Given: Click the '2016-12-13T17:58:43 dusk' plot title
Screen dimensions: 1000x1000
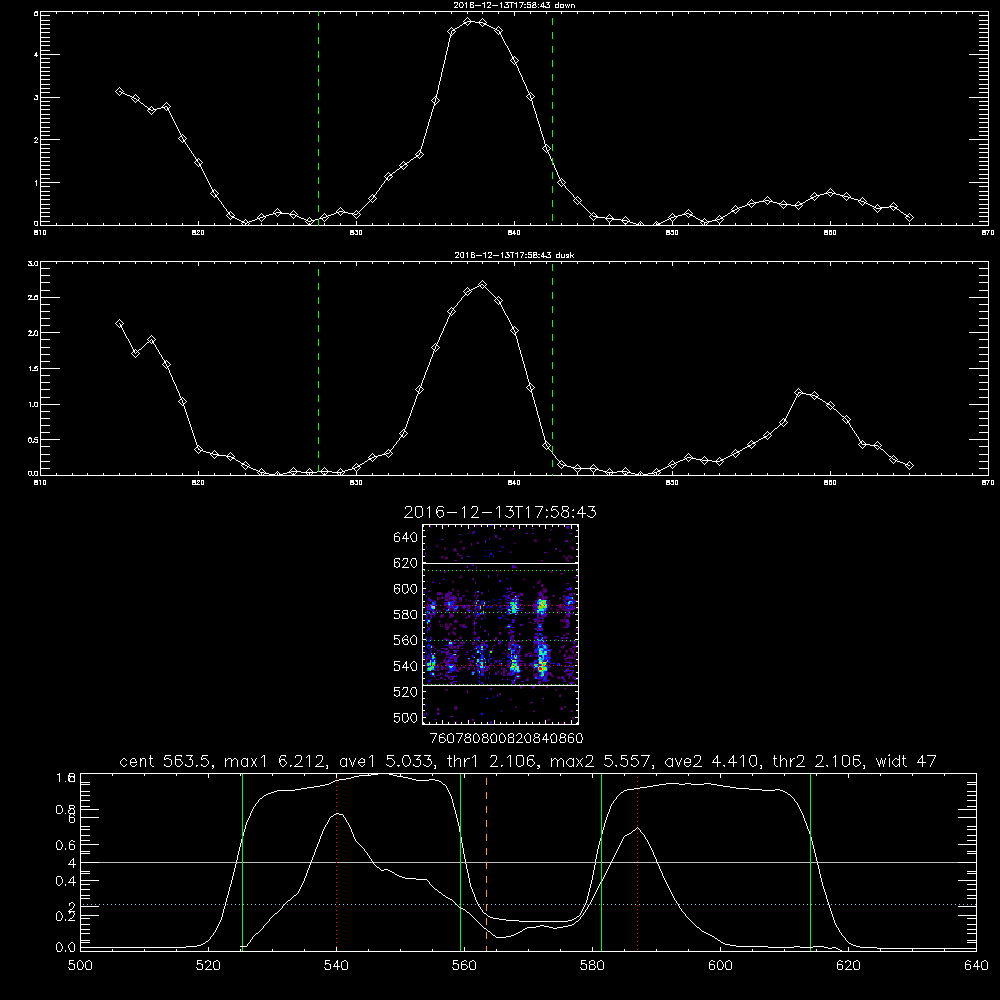Looking at the screenshot, I should coord(514,255).
